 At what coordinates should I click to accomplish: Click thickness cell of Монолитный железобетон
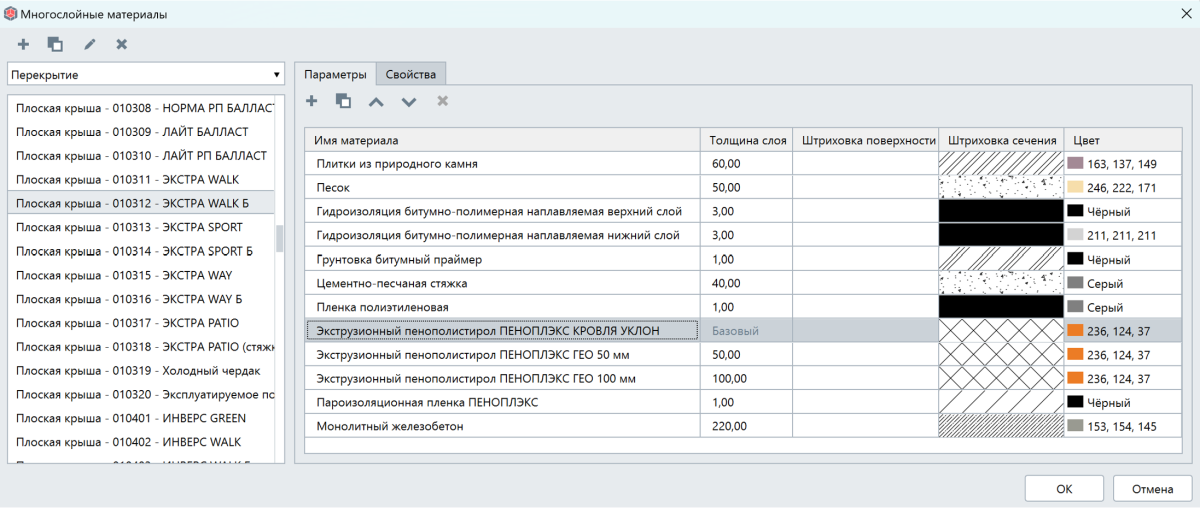(x=748, y=427)
